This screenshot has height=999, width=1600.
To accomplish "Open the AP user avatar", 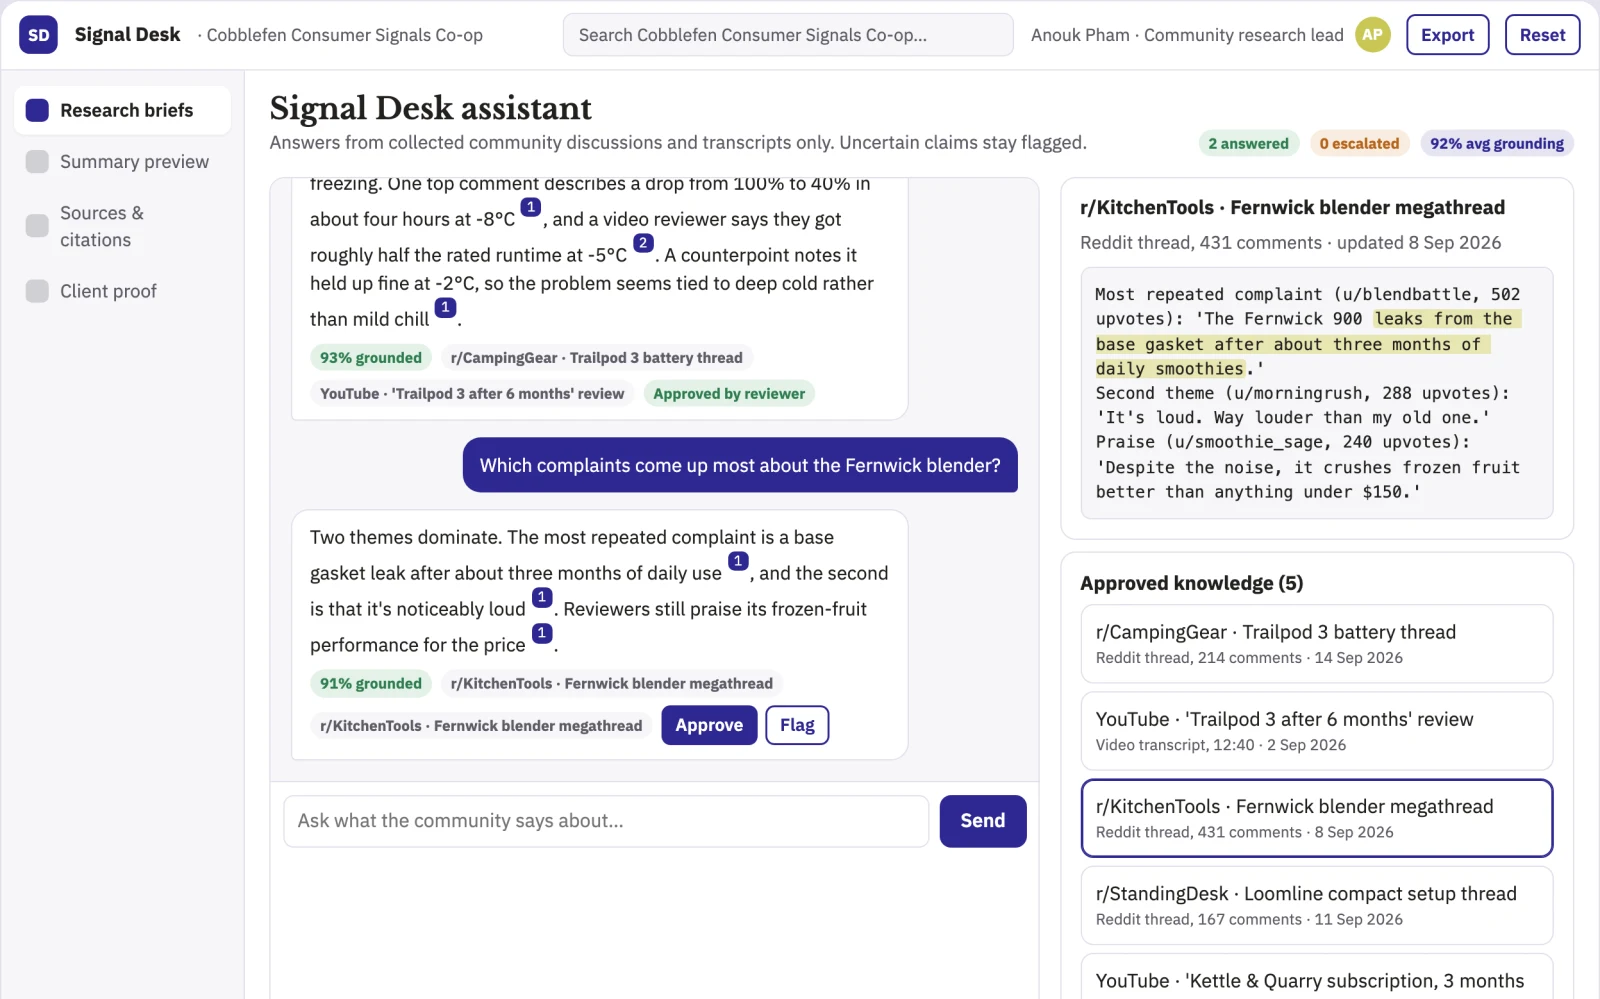I will click(1372, 35).
